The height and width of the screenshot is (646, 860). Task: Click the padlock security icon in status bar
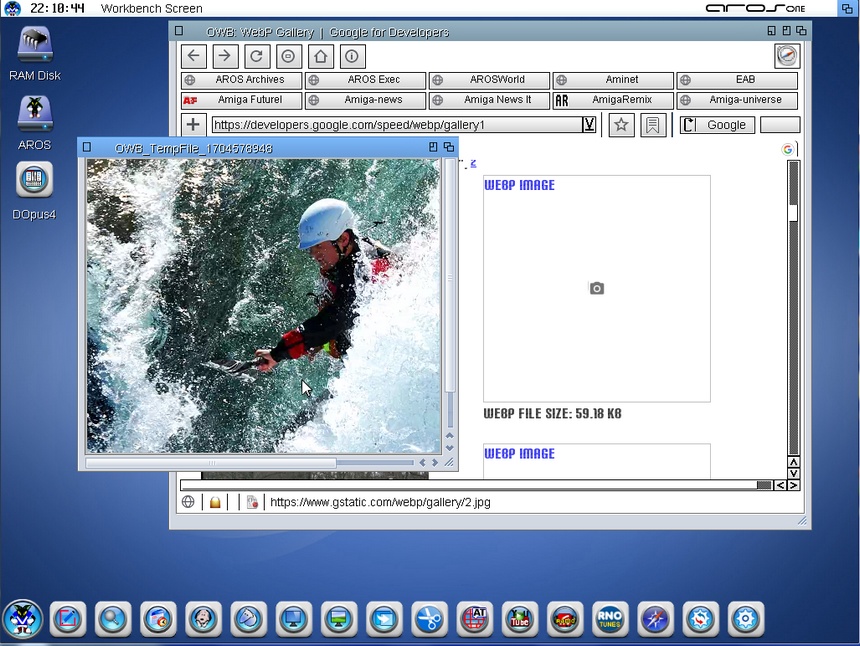tap(215, 502)
